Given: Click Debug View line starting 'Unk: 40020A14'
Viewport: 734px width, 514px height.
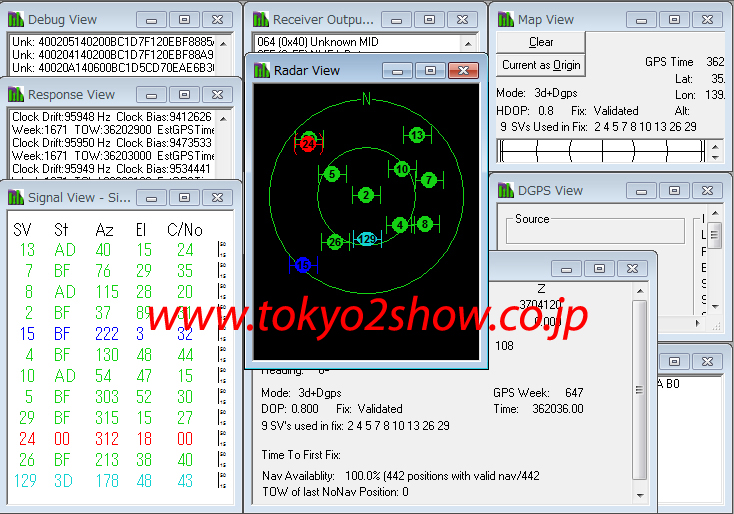Looking at the screenshot, I should coord(112,68).
